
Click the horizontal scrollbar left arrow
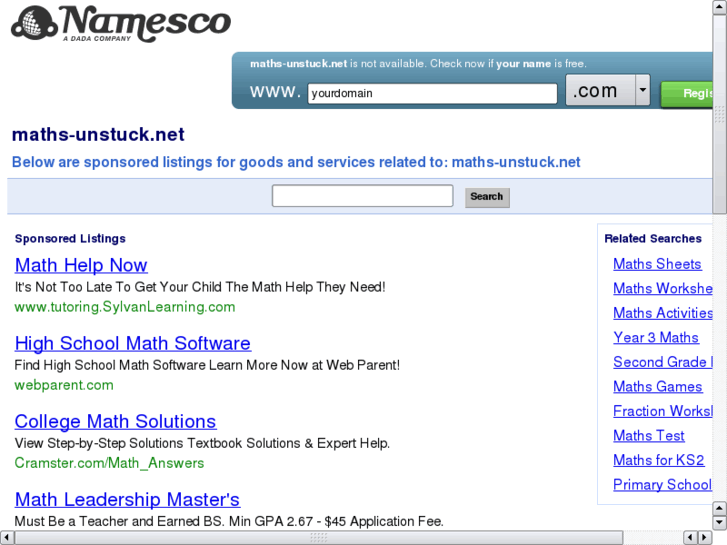(x=6, y=538)
